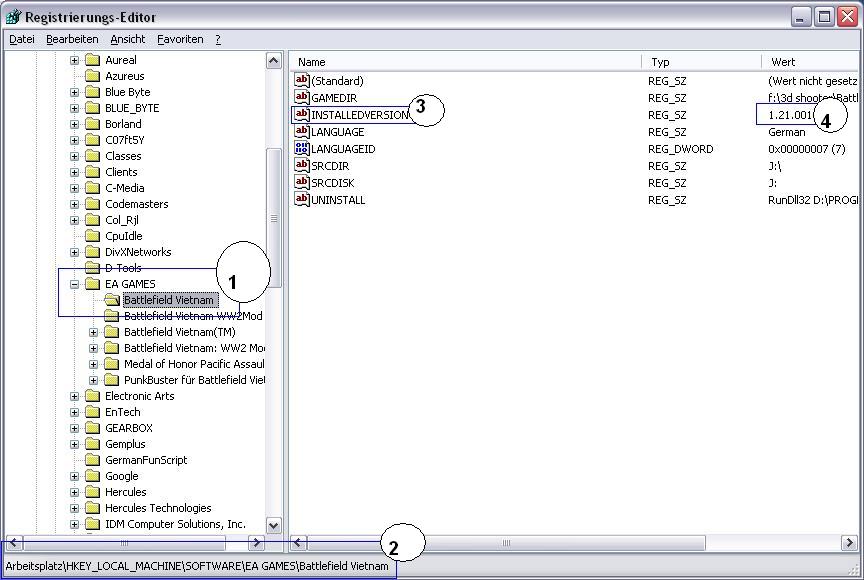Click the data "0x00000007 (7)"
This screenshot has height=580, width=864.
point(807,149)
